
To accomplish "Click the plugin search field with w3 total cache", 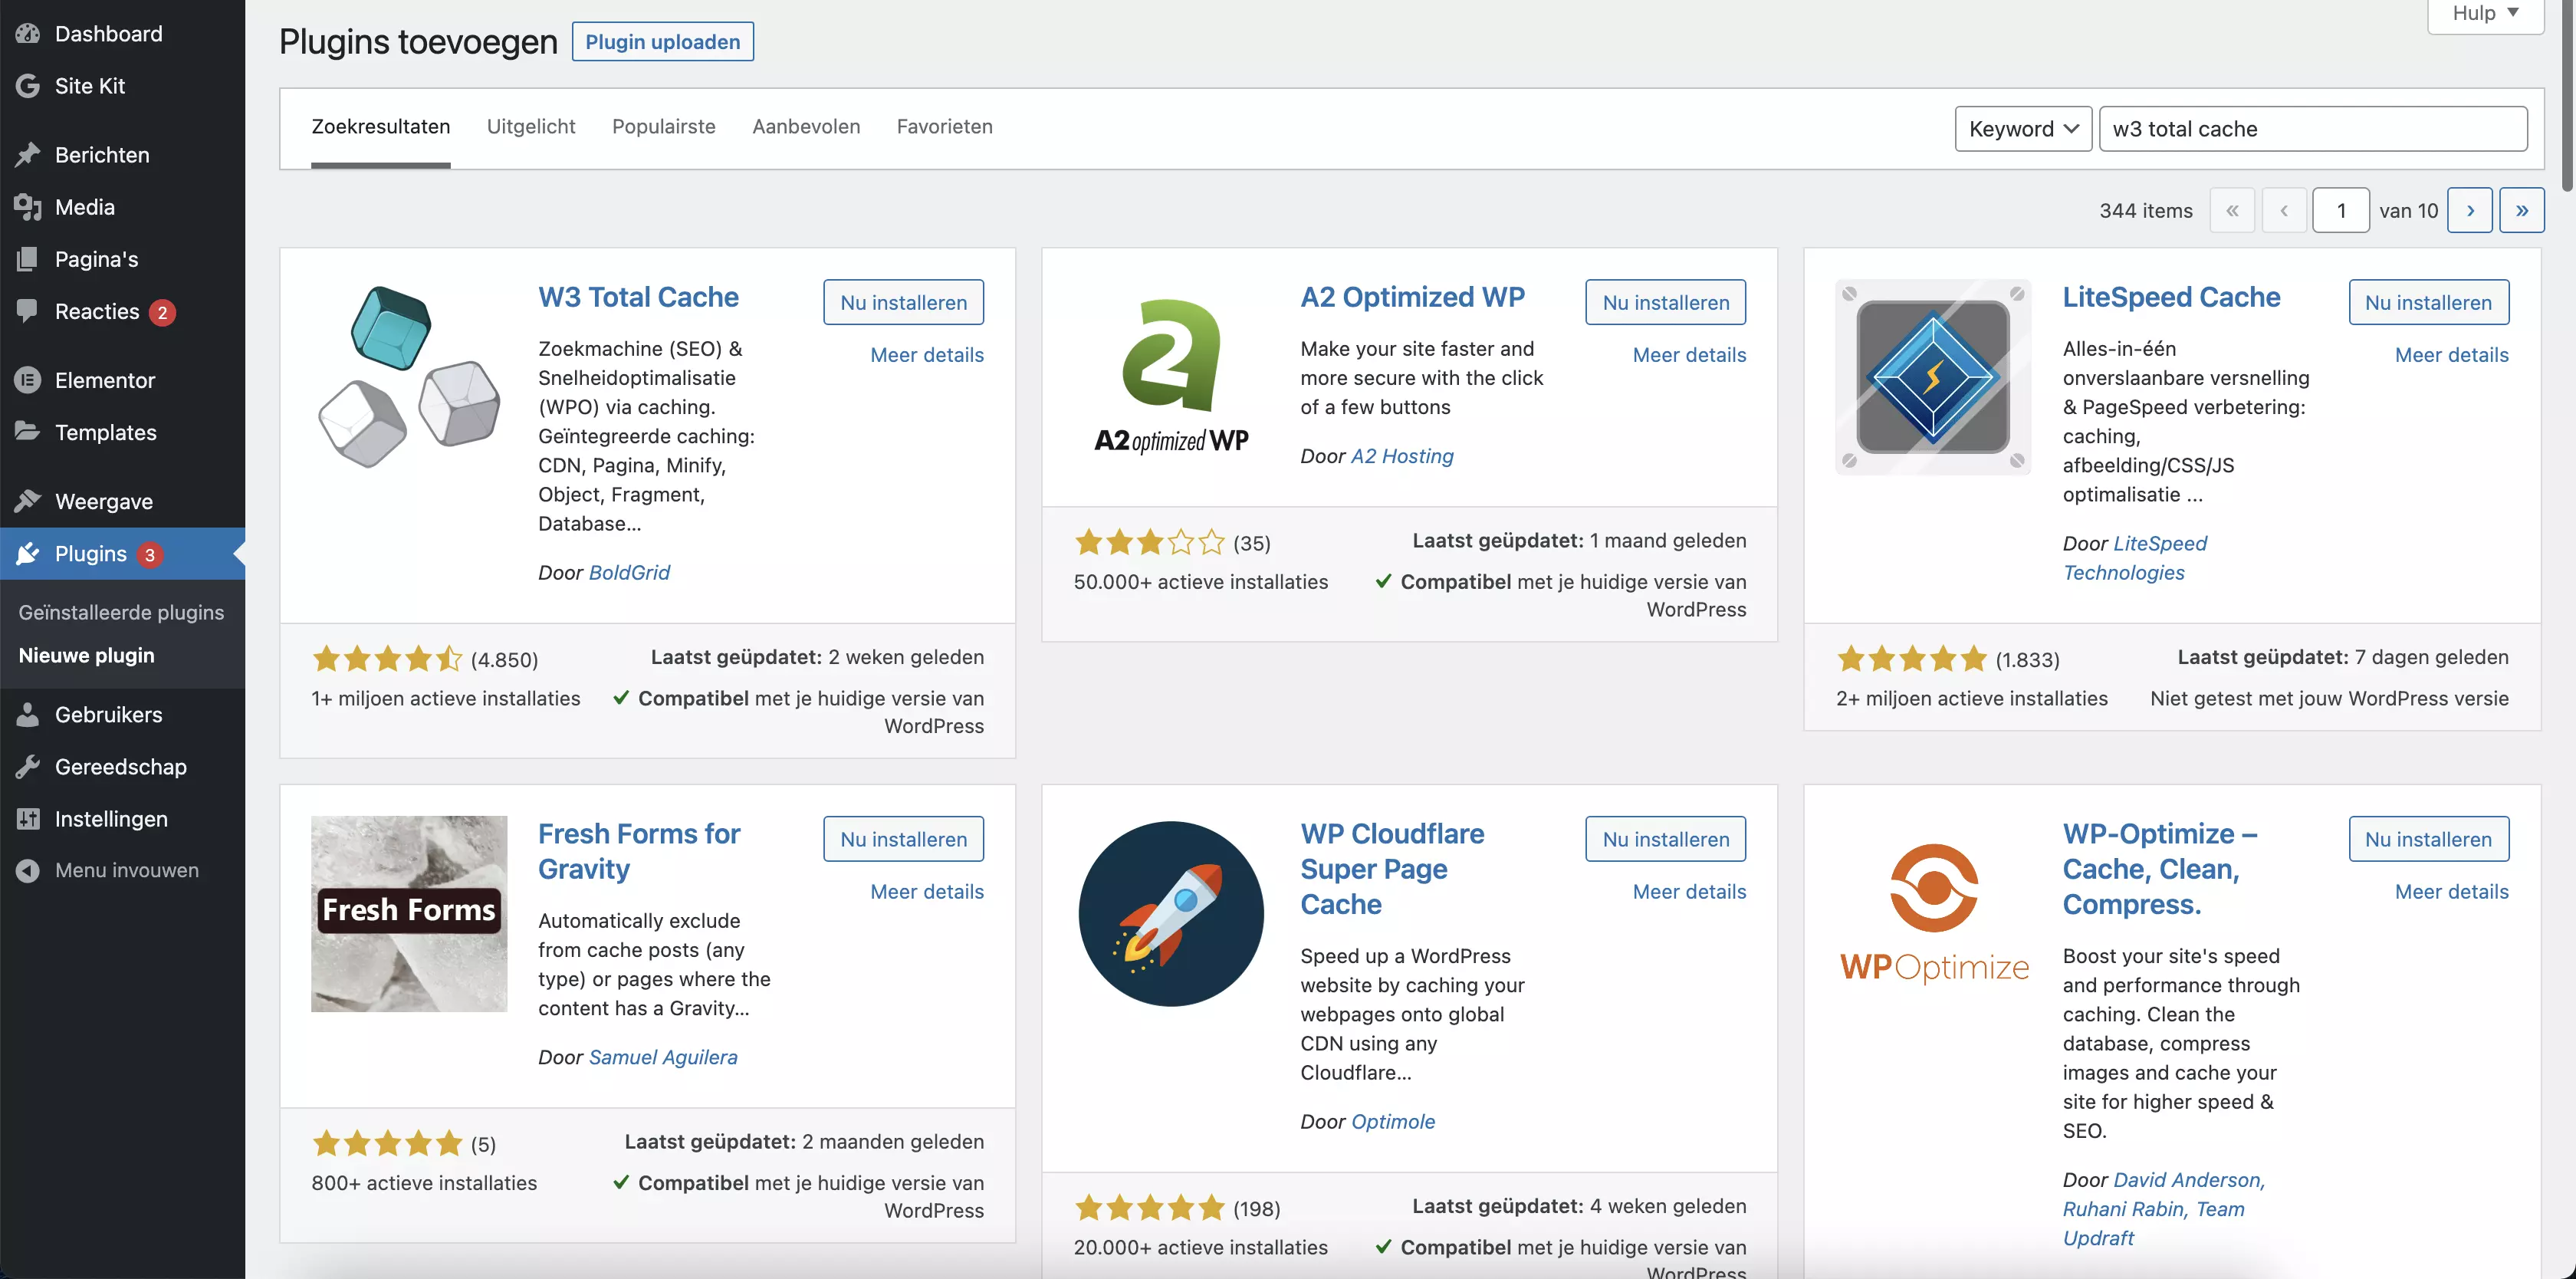I will point(2313,129).
